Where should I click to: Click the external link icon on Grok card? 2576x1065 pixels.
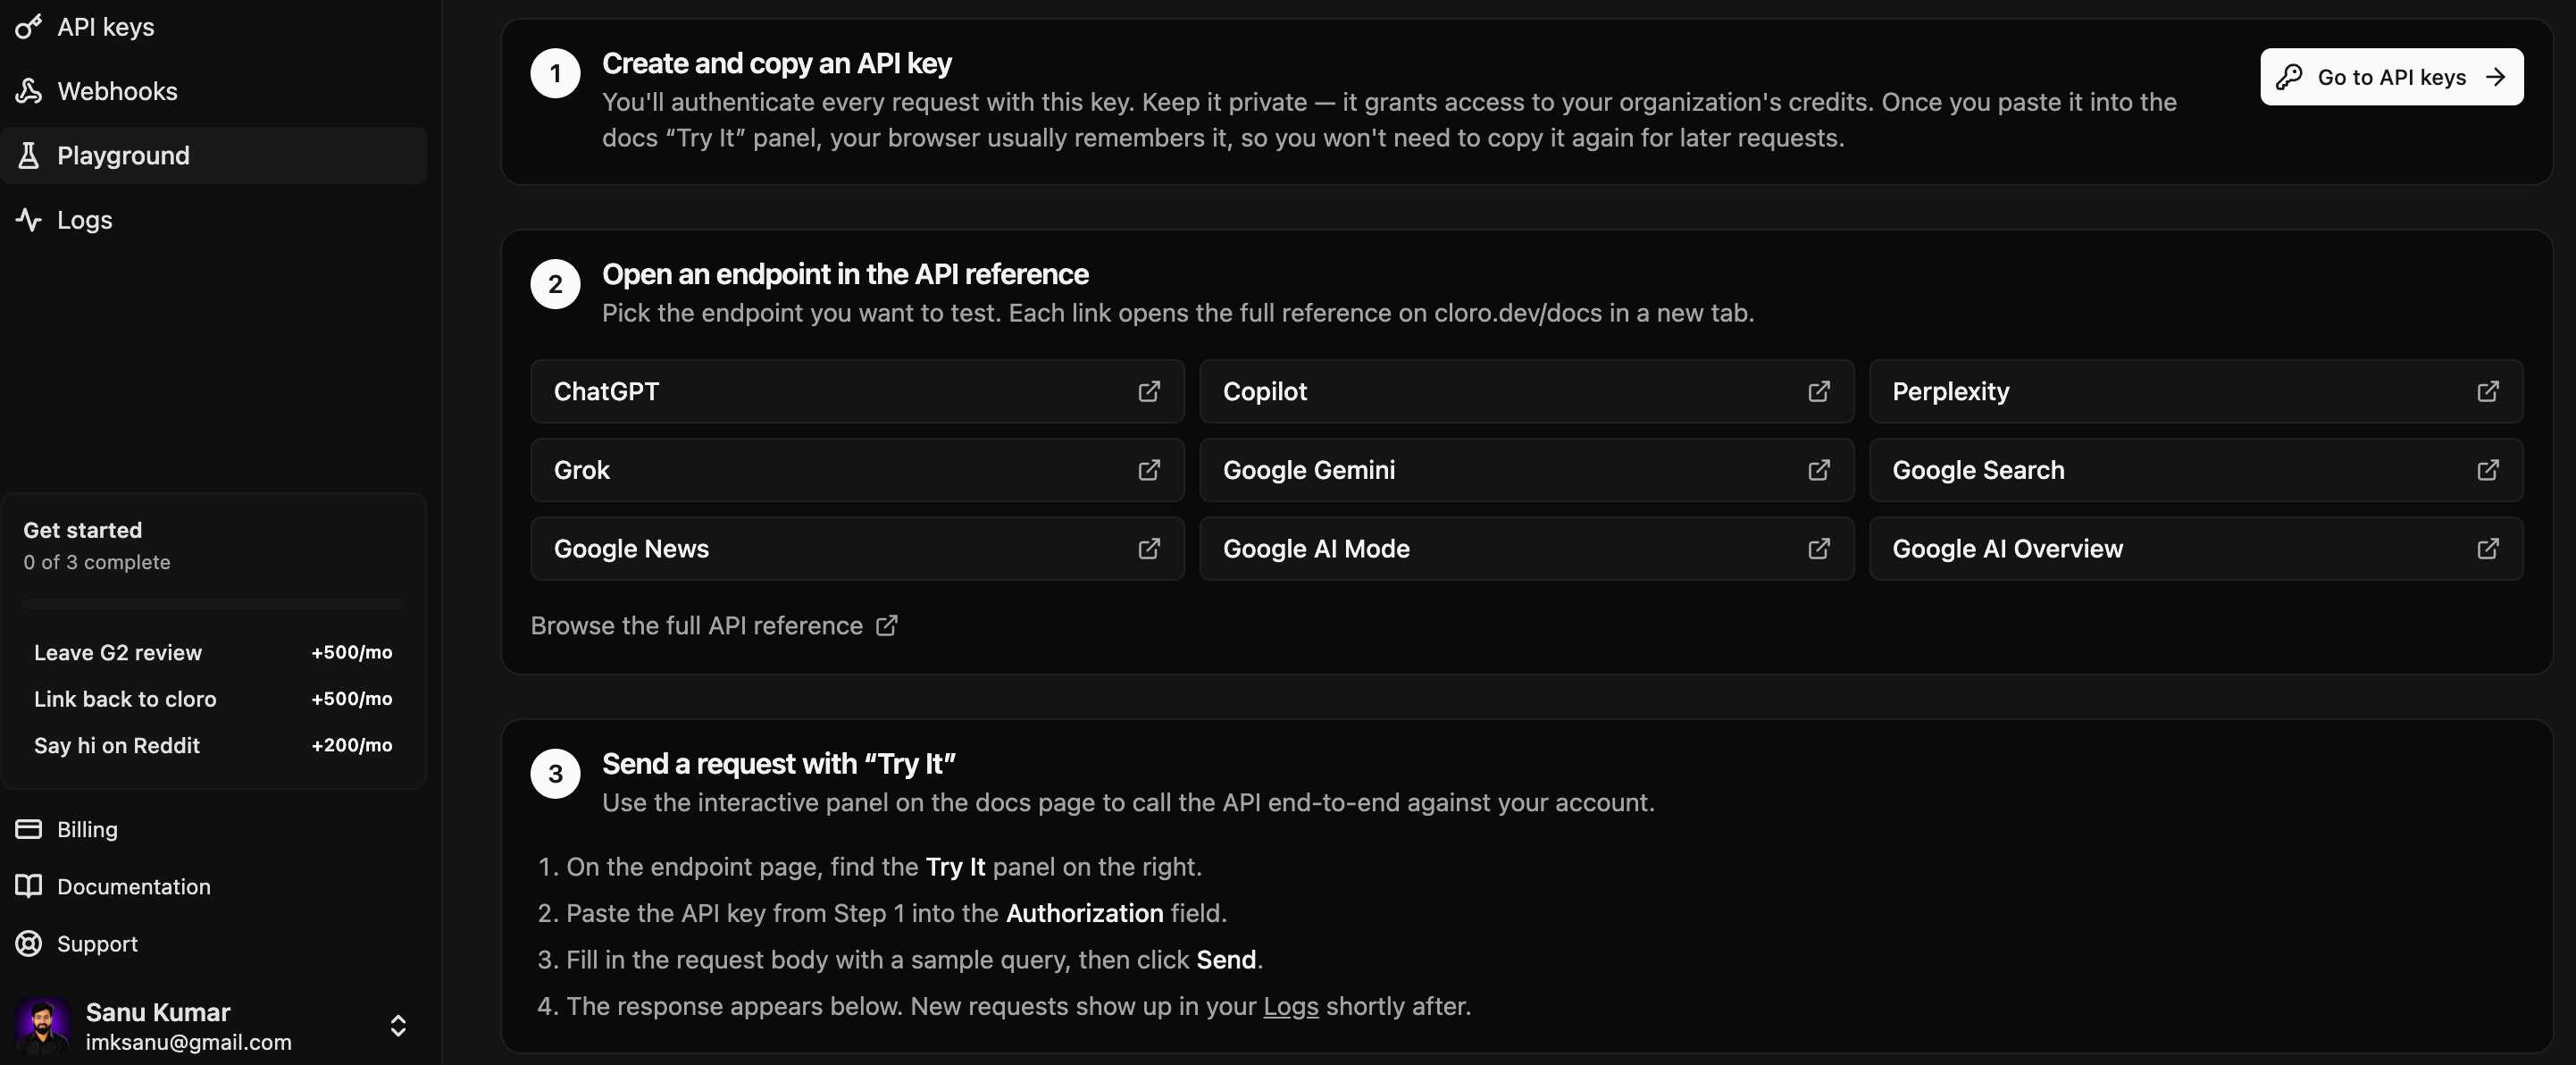coord(1149,470)
